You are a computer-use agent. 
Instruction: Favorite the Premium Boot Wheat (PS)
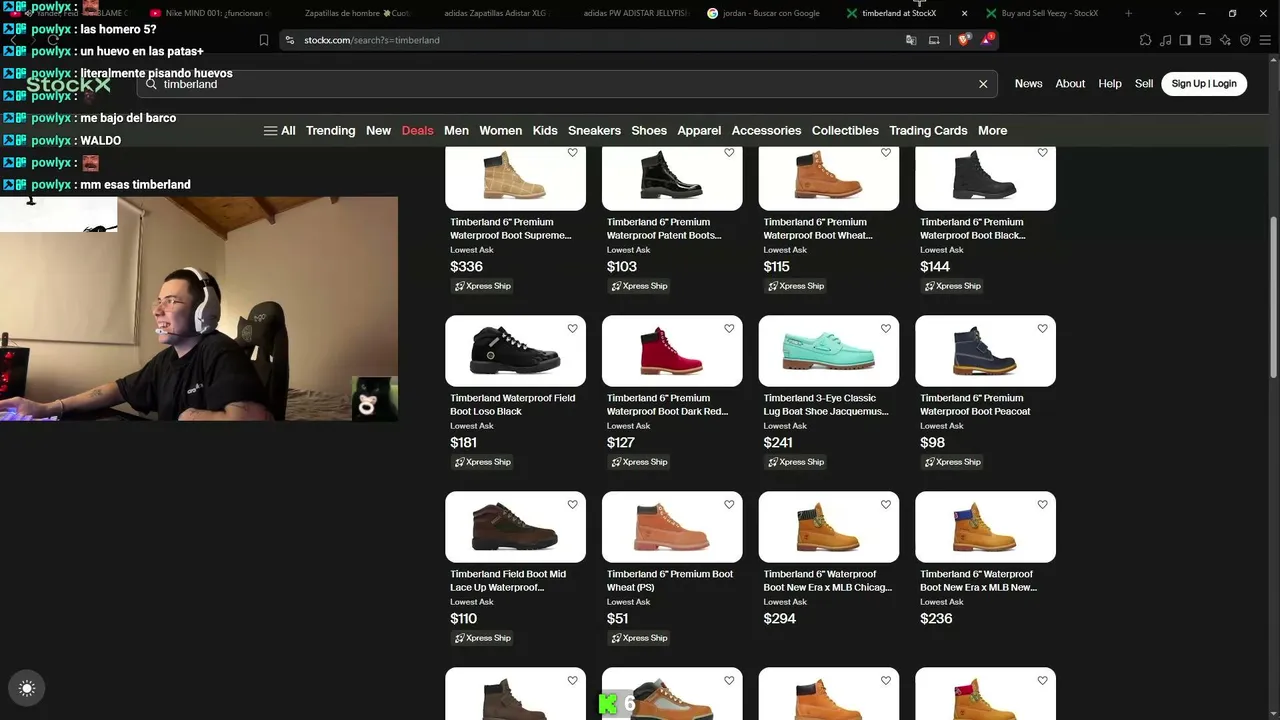pyautogui.click(x=729, y=504)
